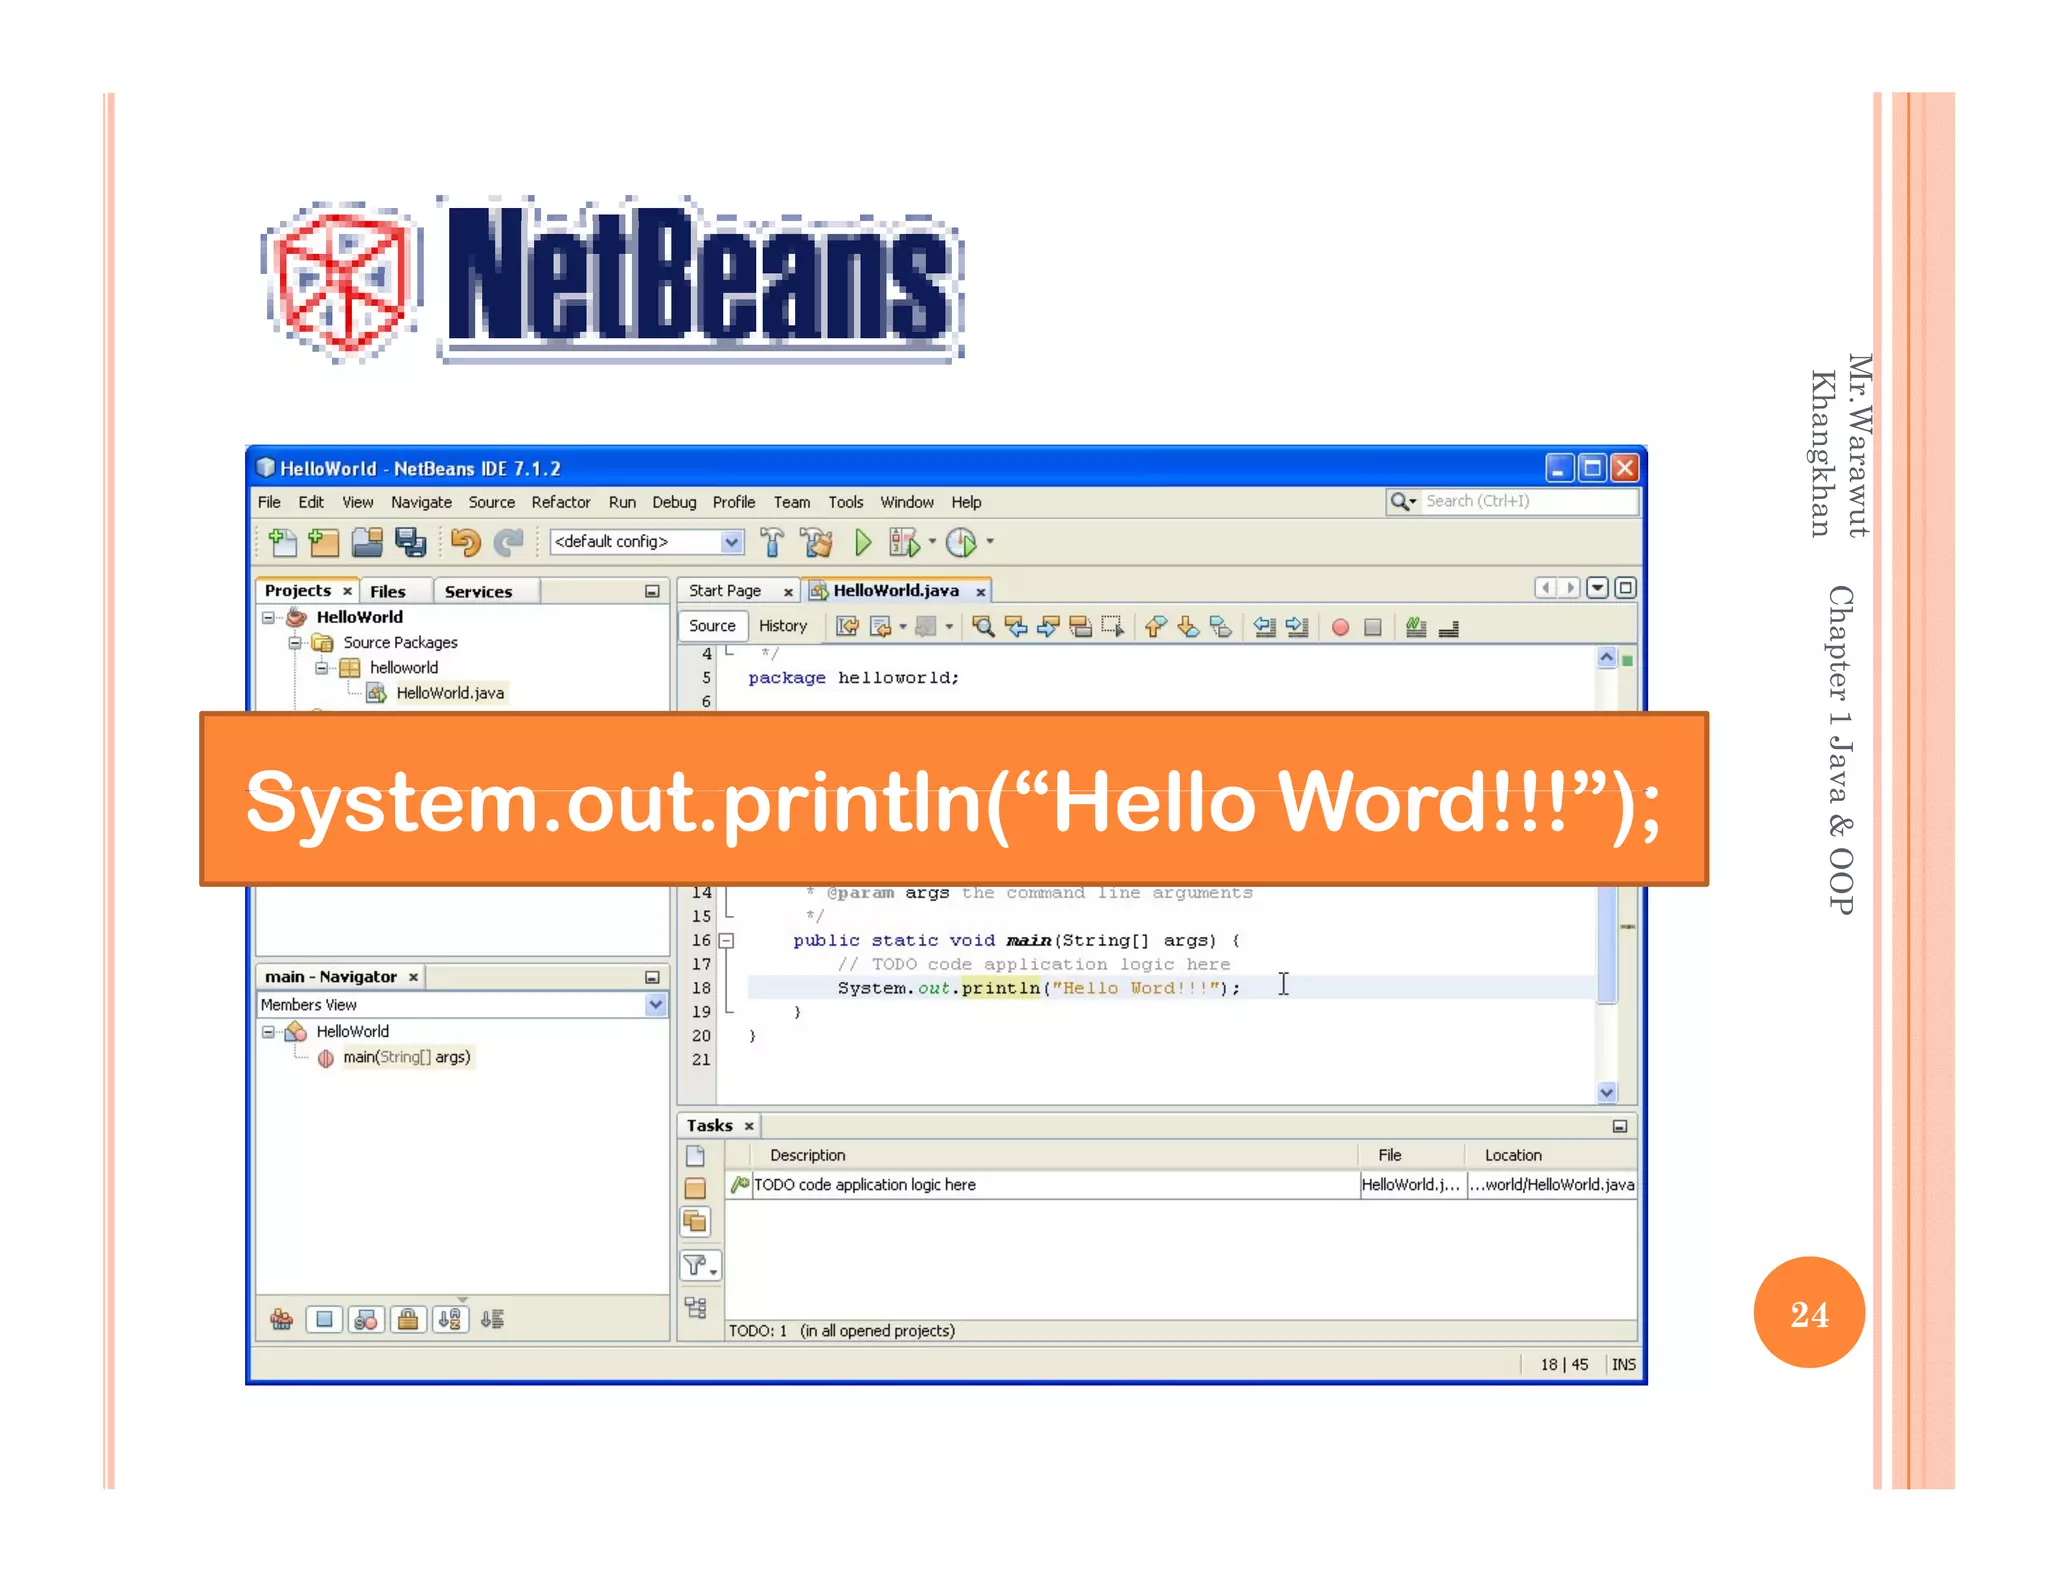Click Show Tasks for Current File icon

click(696, 1156)
